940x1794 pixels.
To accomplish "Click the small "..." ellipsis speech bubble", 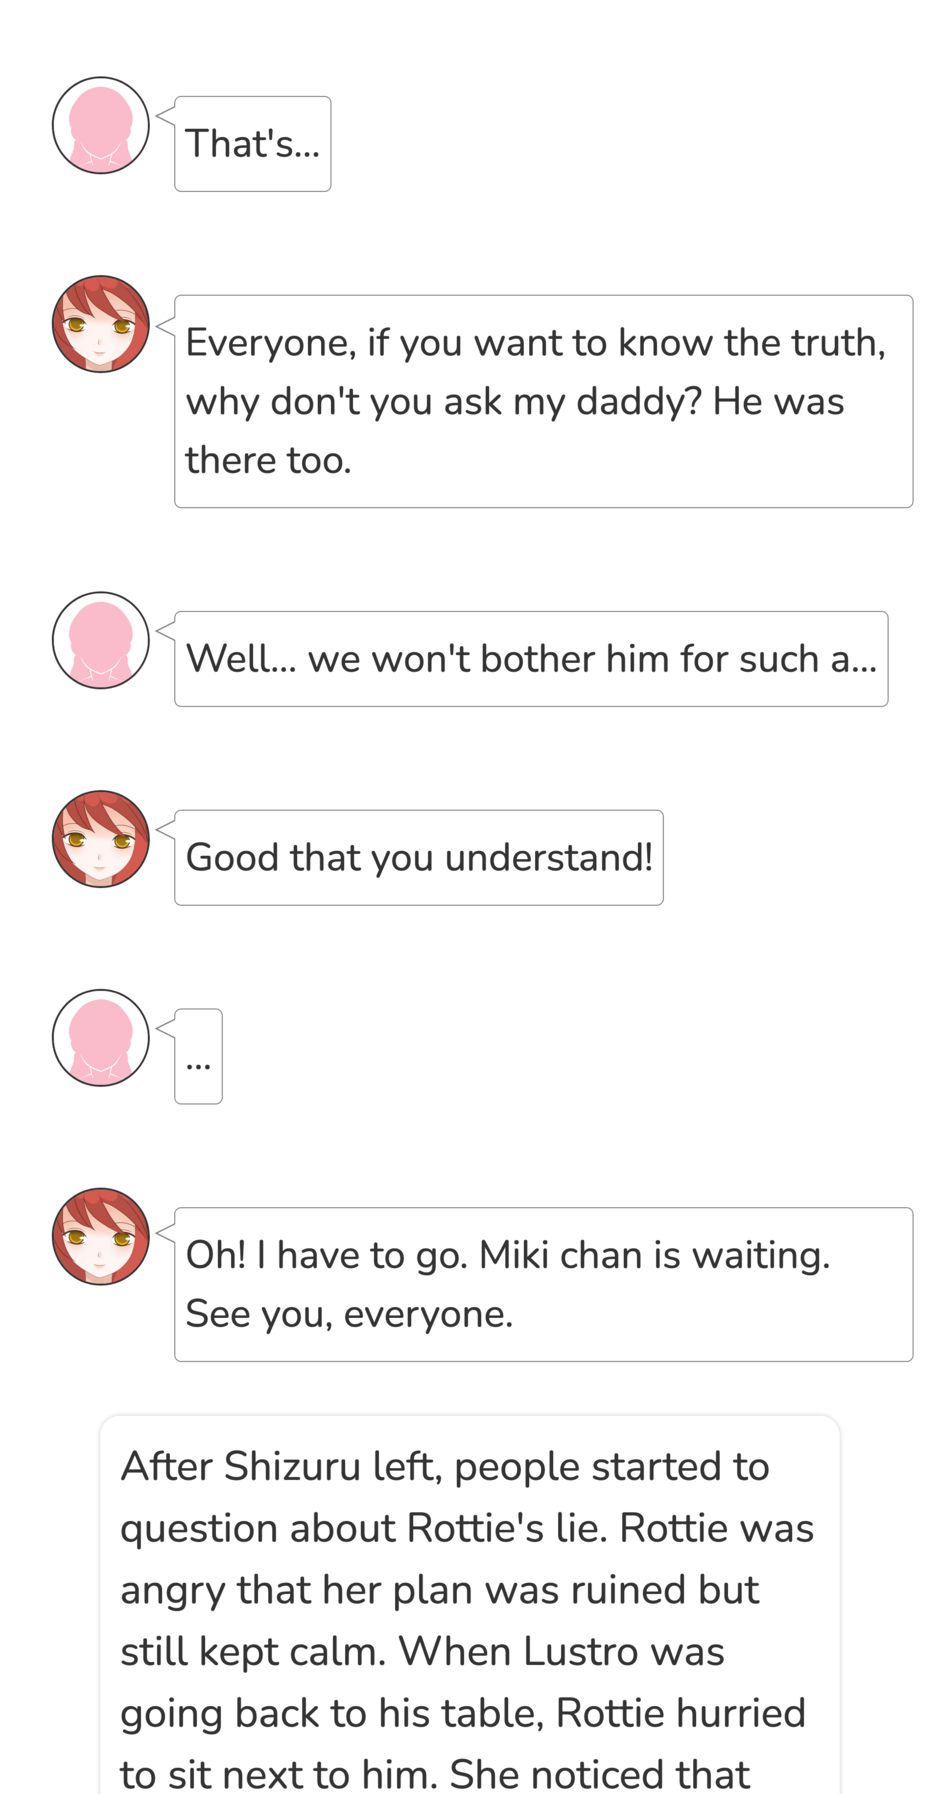I will [199, 1056].
